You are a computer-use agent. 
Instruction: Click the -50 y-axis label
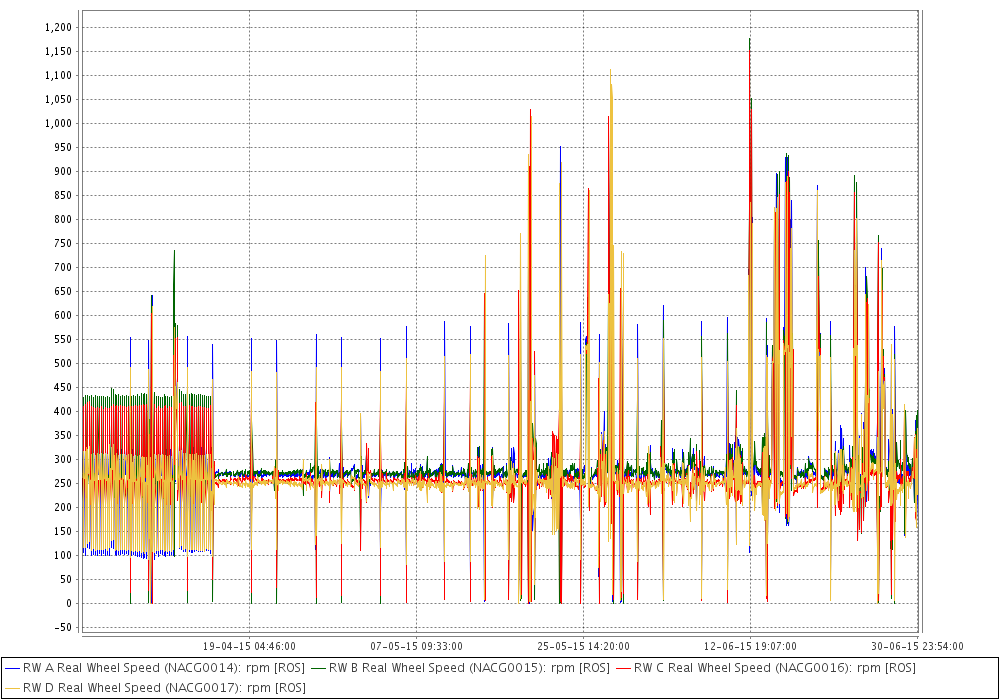(x=63, y=627)
